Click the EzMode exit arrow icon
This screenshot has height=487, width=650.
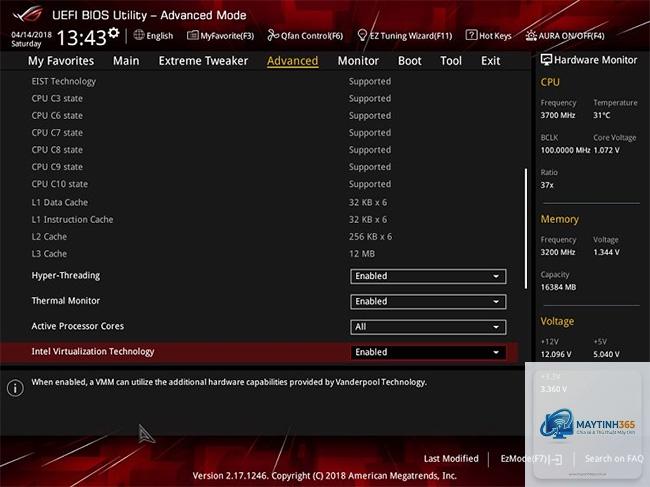tap(557, 459)
